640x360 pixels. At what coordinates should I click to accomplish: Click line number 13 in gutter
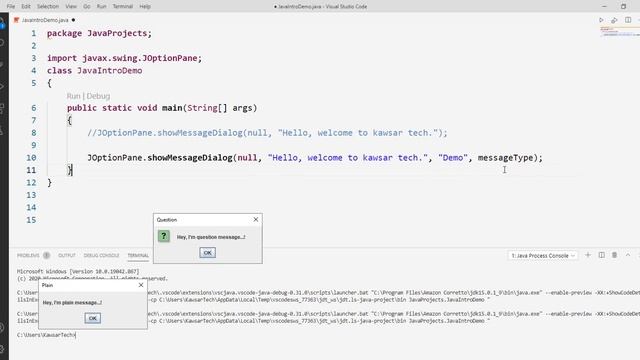coord(31,195)
